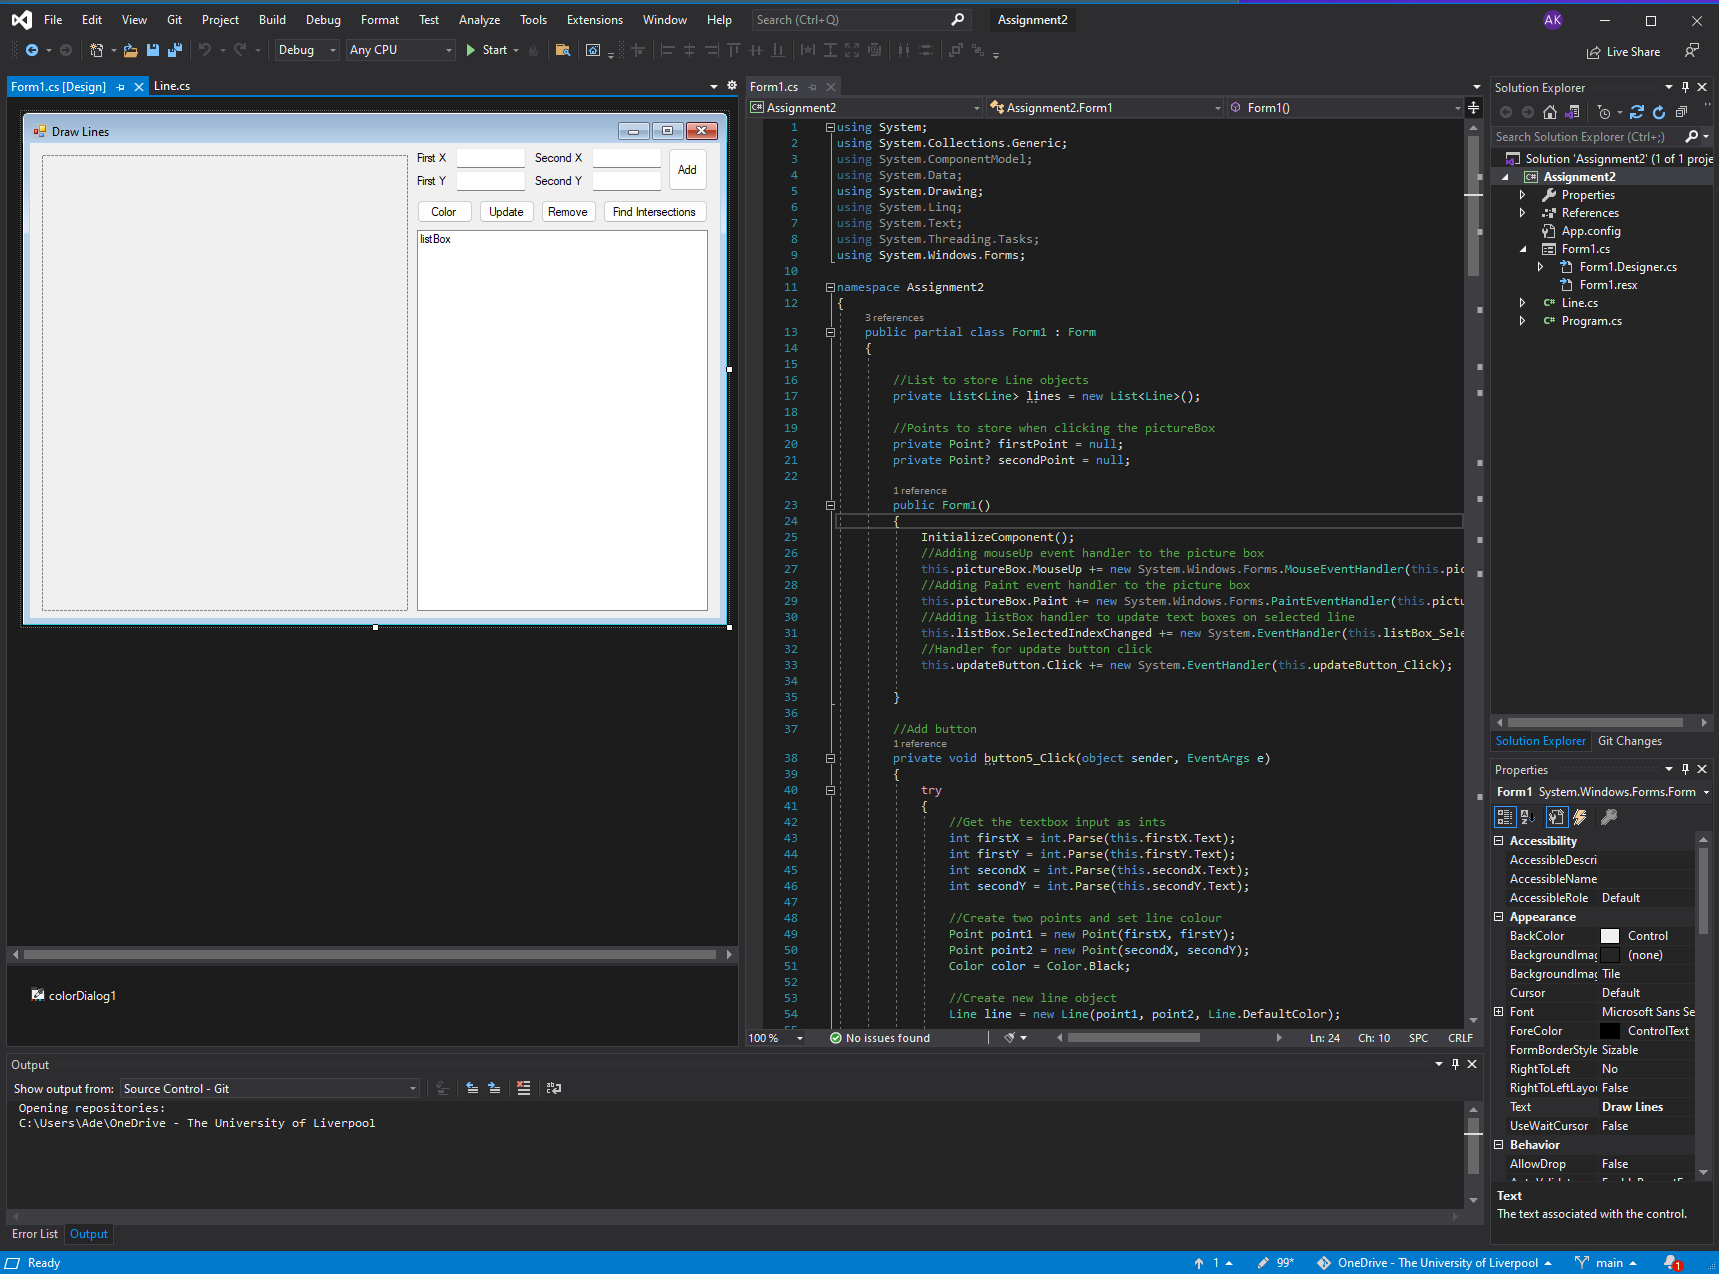Switch Properties to Alphabetical sorting
This screenshot has height=1274, width=1719.
point(1528,817)
